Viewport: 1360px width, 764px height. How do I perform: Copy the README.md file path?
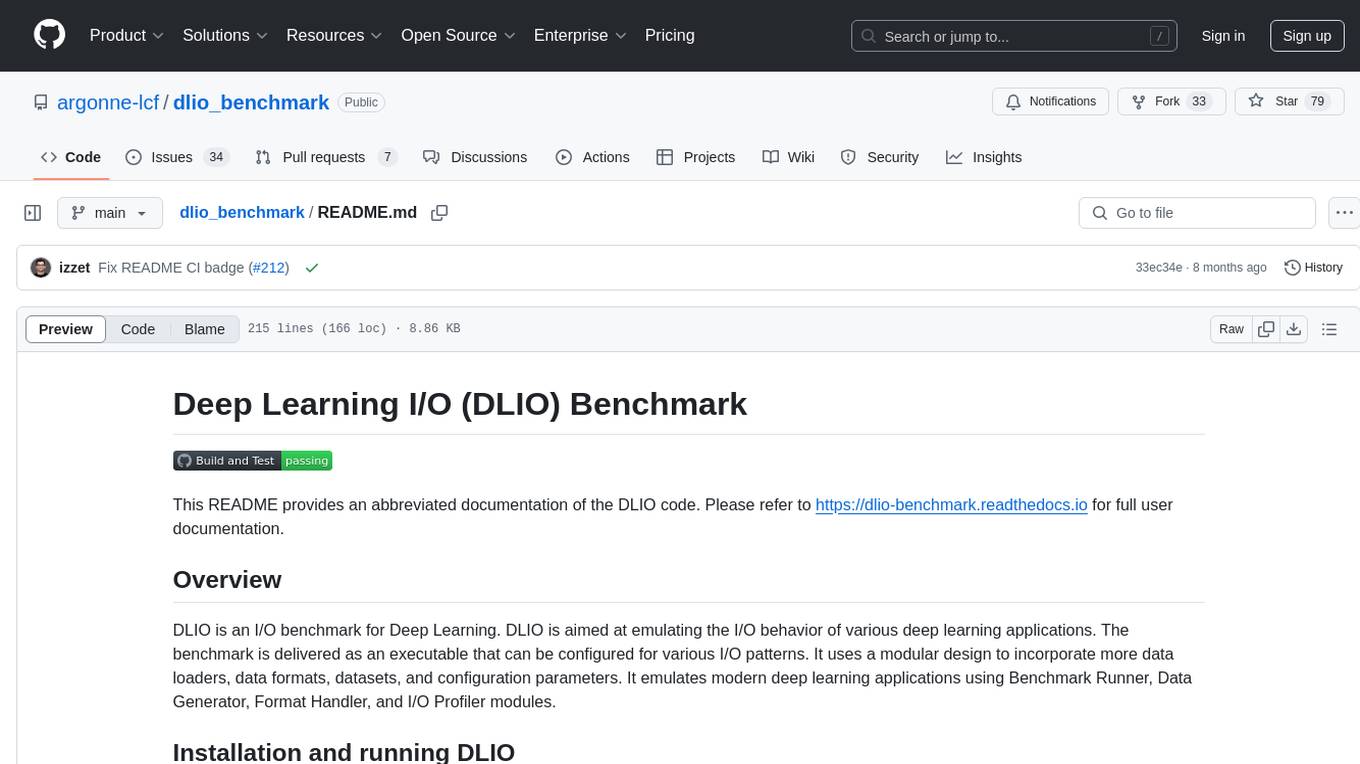pos(439,213)
